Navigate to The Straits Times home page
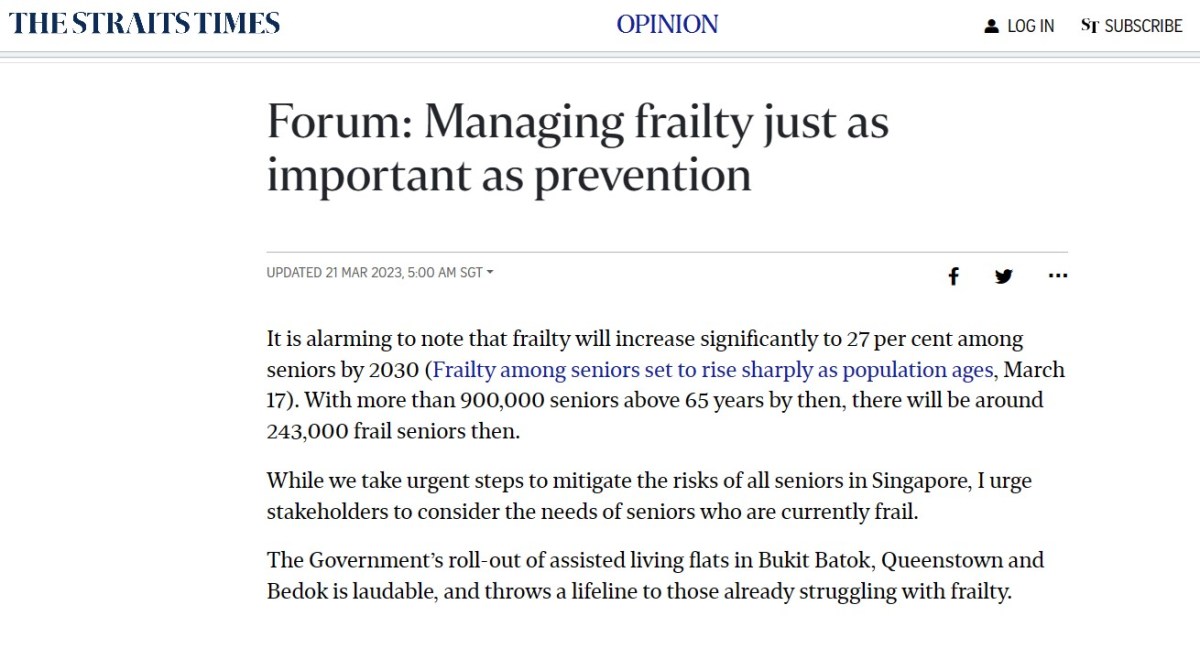This screenshot has width=1200, height=648. 144,22
